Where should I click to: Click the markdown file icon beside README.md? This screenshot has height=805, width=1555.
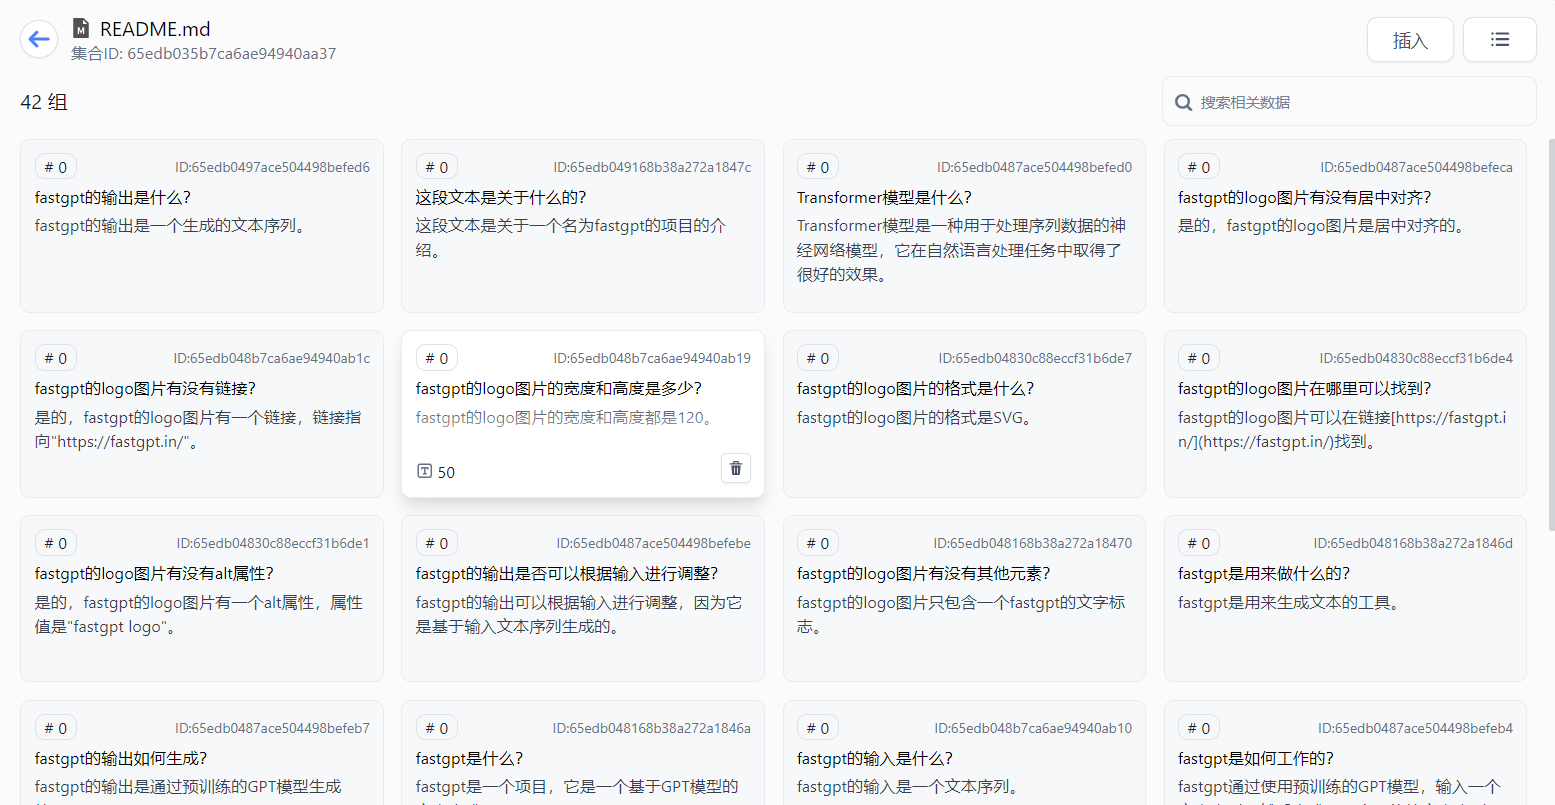pos(81,29)
